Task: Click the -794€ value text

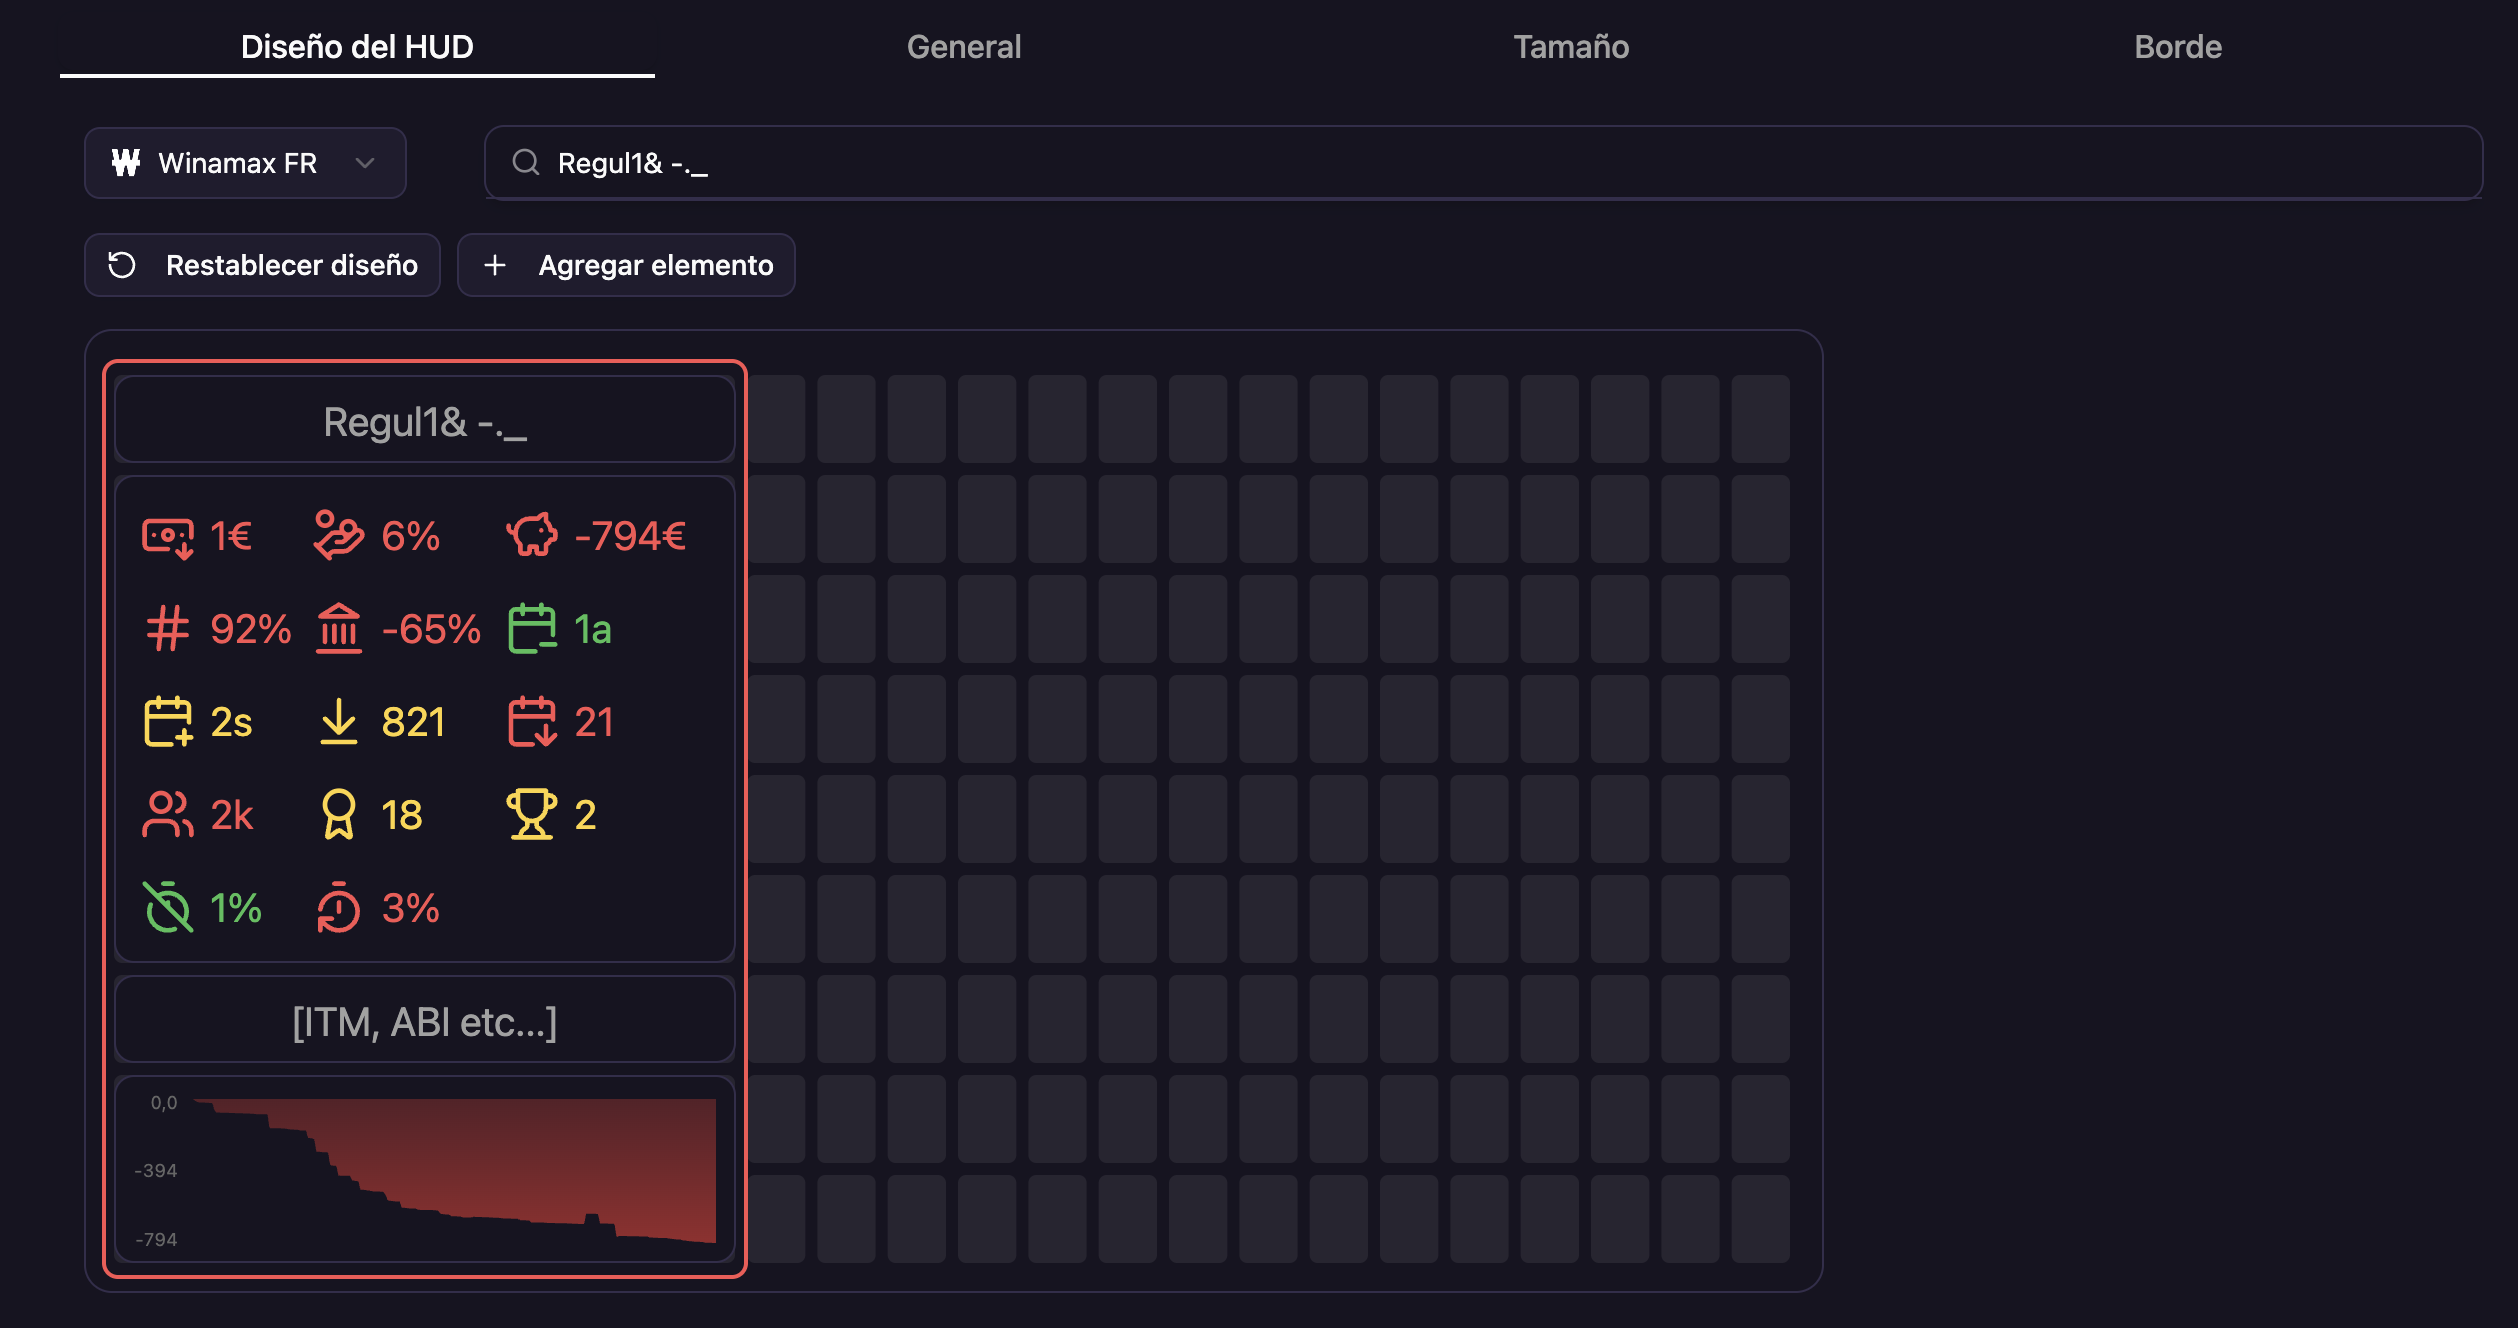Action: pos(630,537)
